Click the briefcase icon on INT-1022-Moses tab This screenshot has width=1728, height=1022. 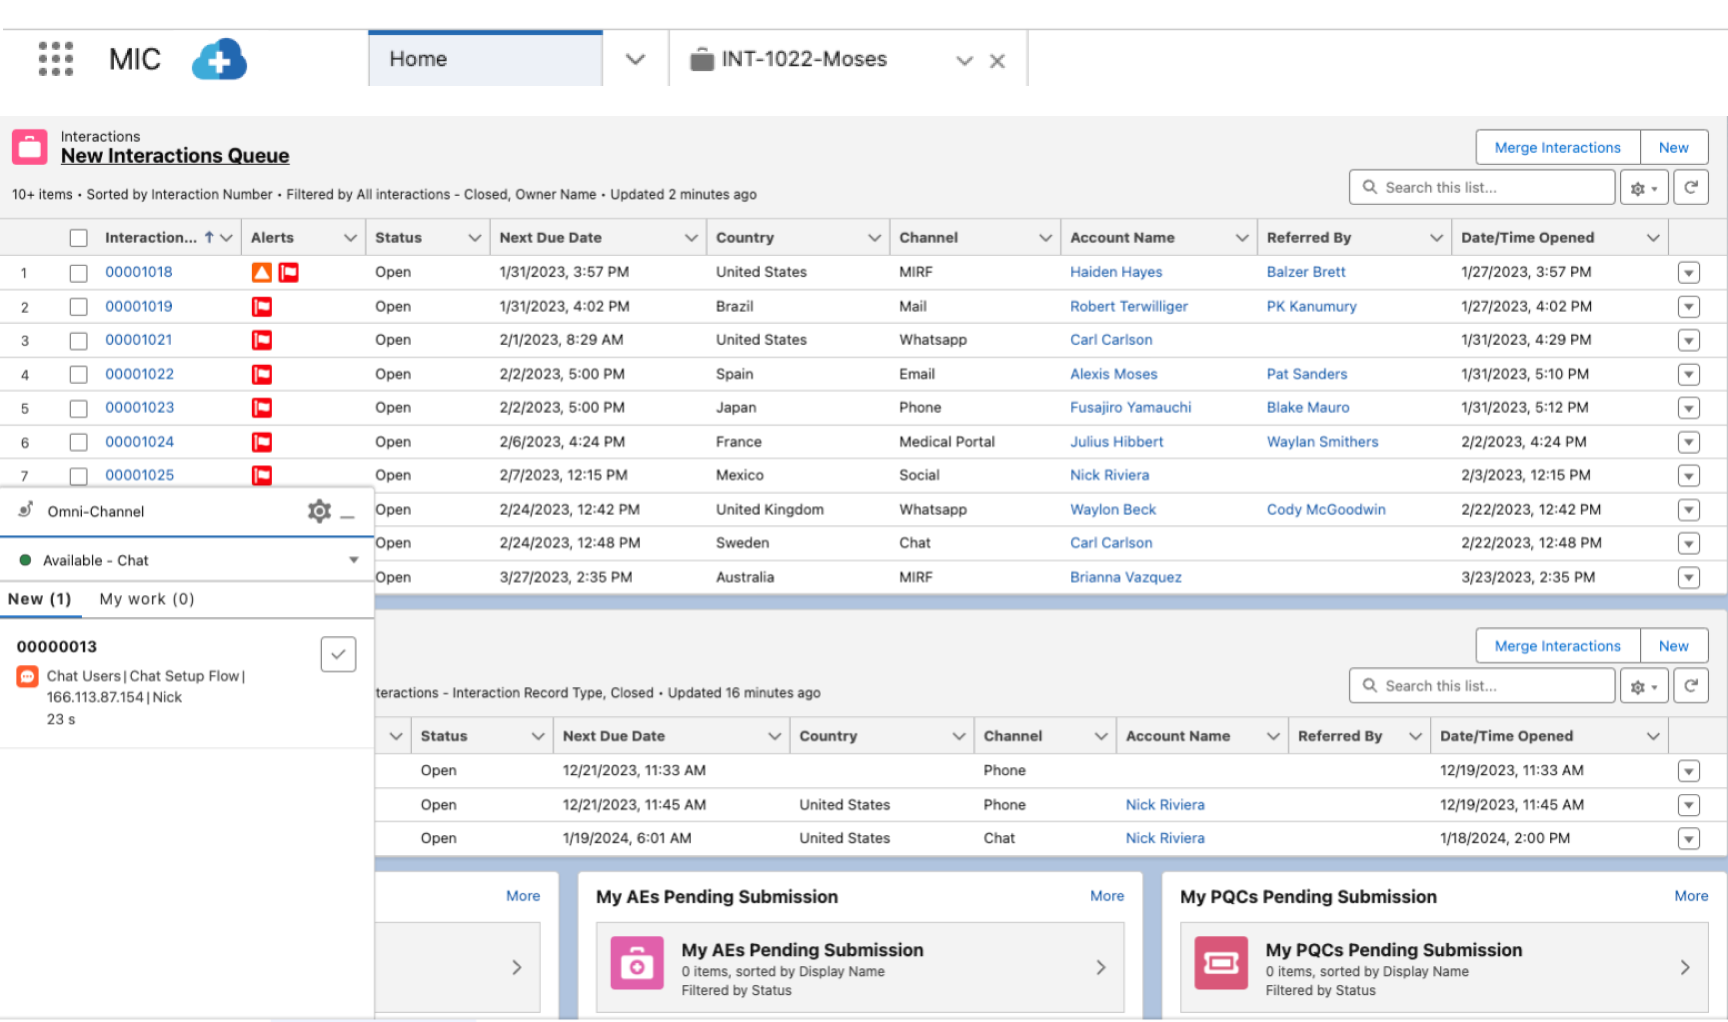[702, 59]
